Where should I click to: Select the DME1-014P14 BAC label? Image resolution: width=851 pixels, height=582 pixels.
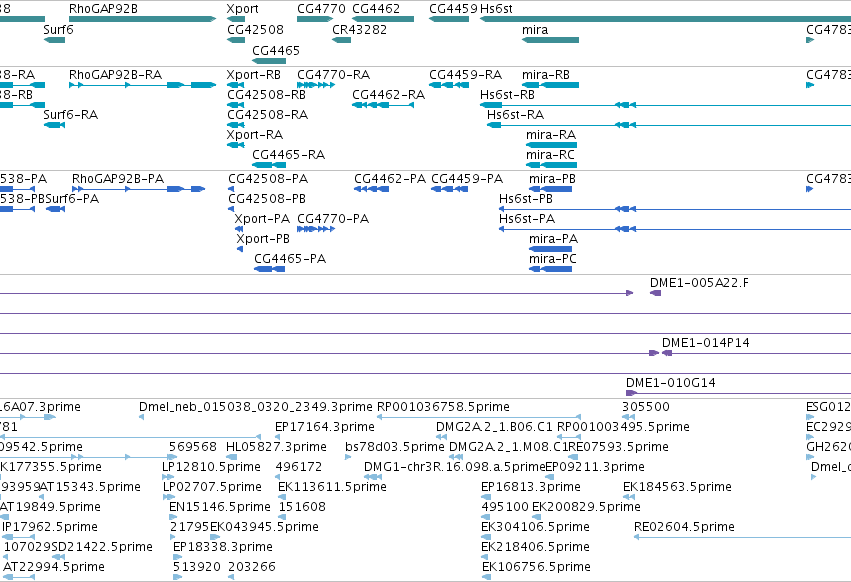(706, 343)
